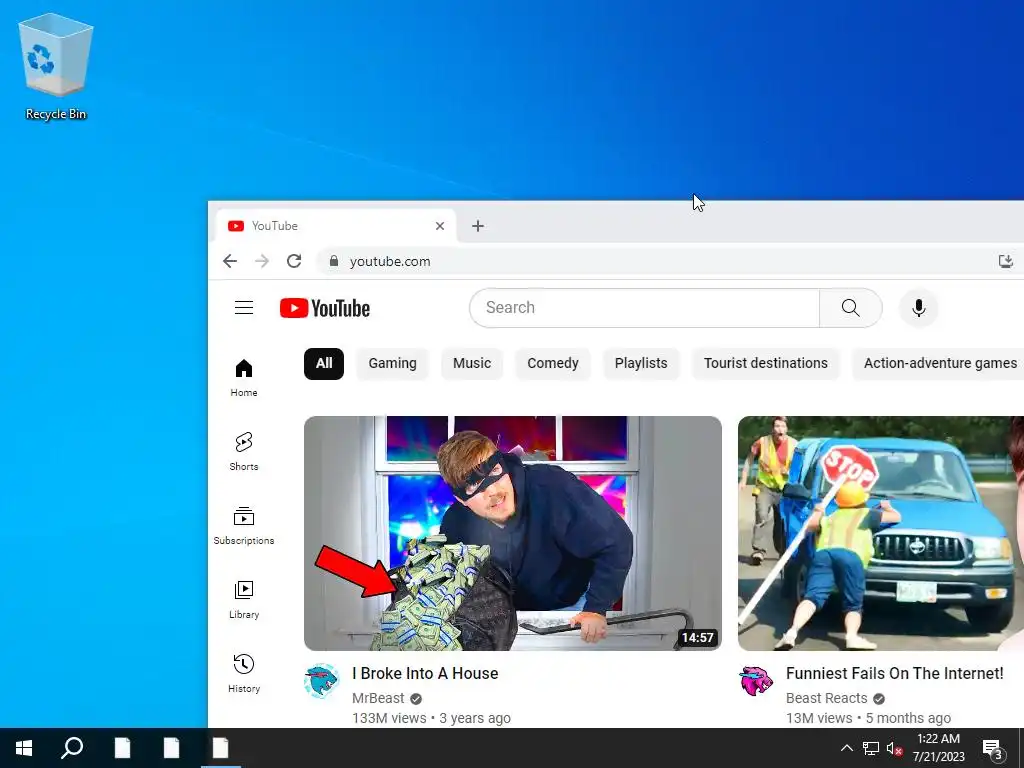
Task: Click the search magnifier button
Action: [x=850, y=308]
